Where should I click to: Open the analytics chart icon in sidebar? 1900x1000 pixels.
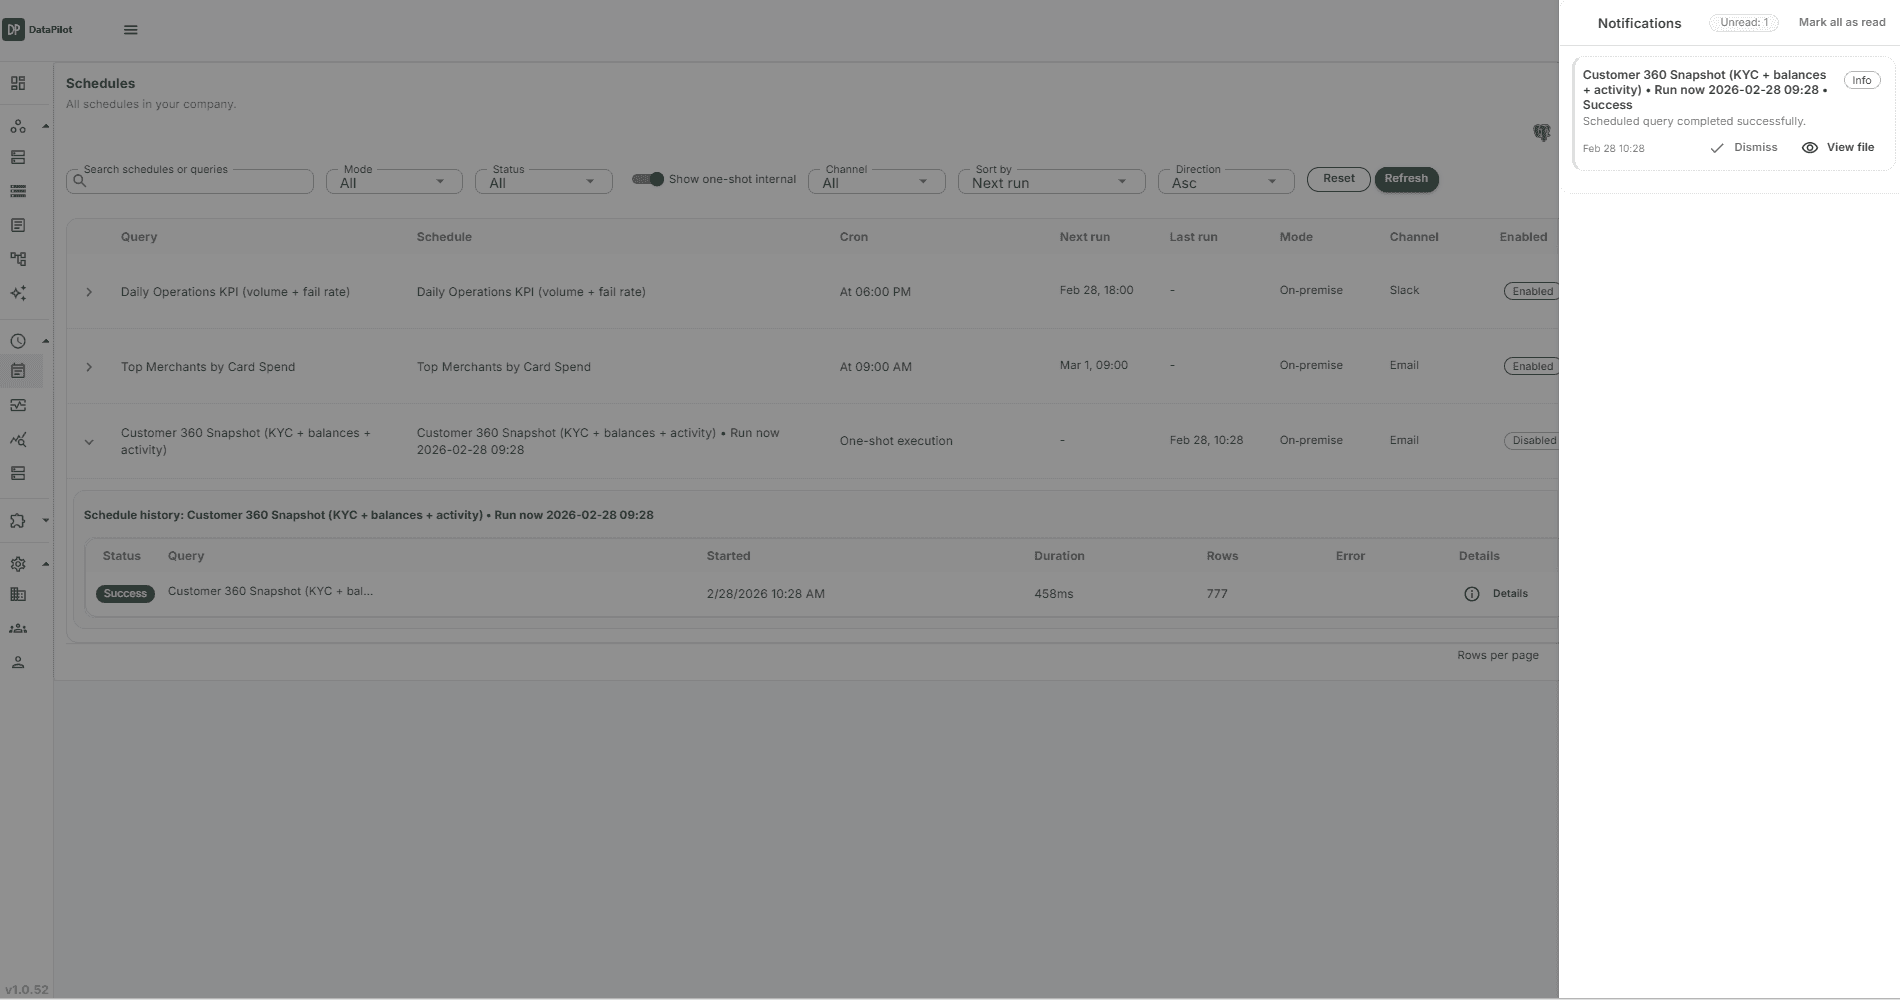[x=17, y=439]
